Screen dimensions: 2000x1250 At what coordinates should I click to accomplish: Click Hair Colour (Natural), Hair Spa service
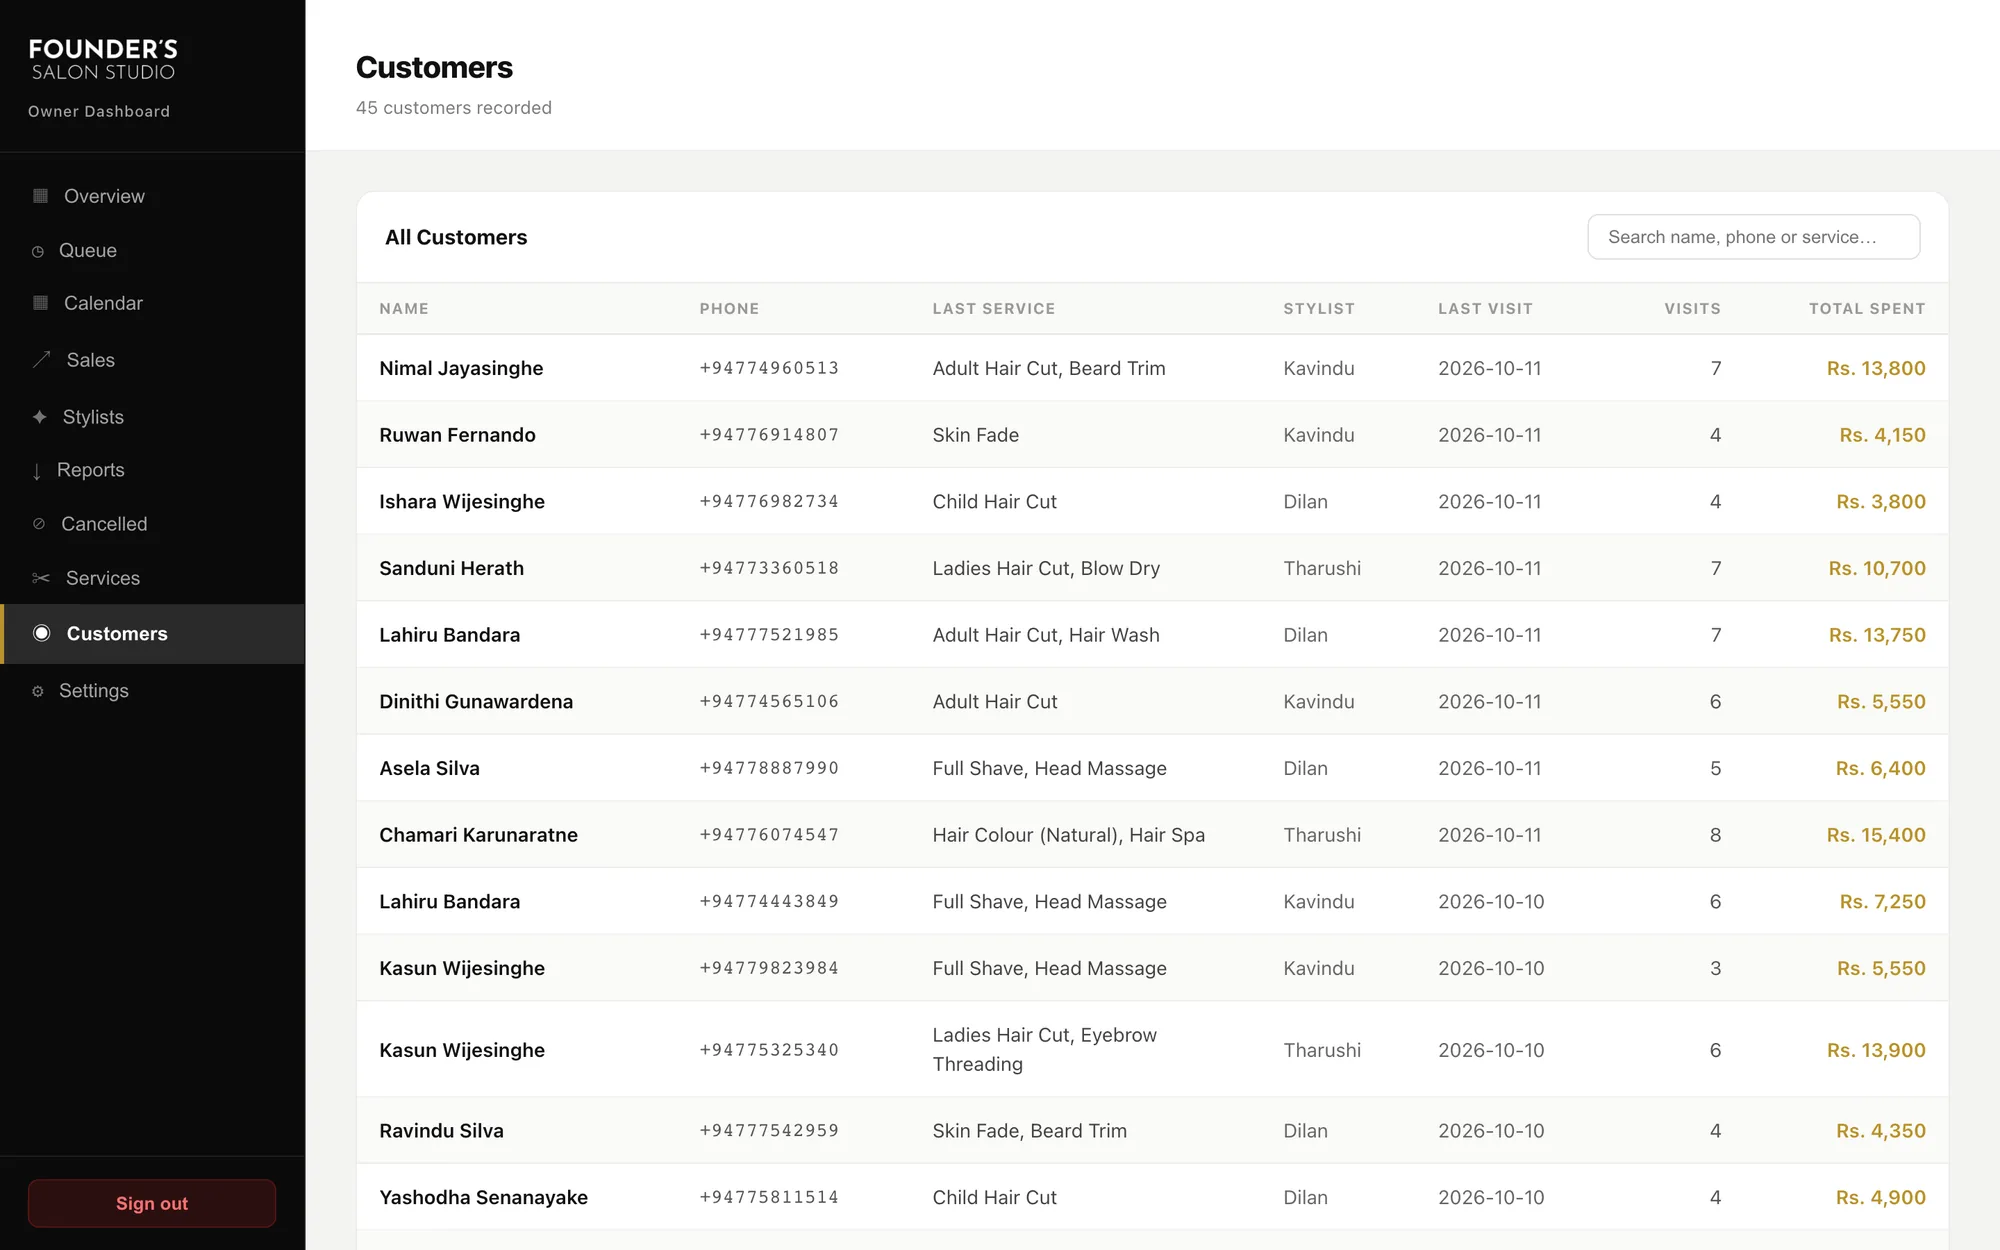1068,835
